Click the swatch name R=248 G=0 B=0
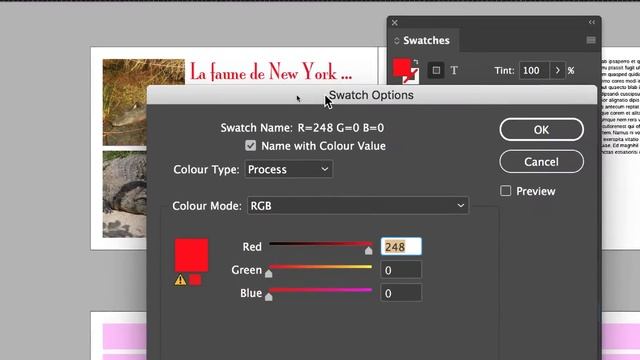 pos(341,128)
